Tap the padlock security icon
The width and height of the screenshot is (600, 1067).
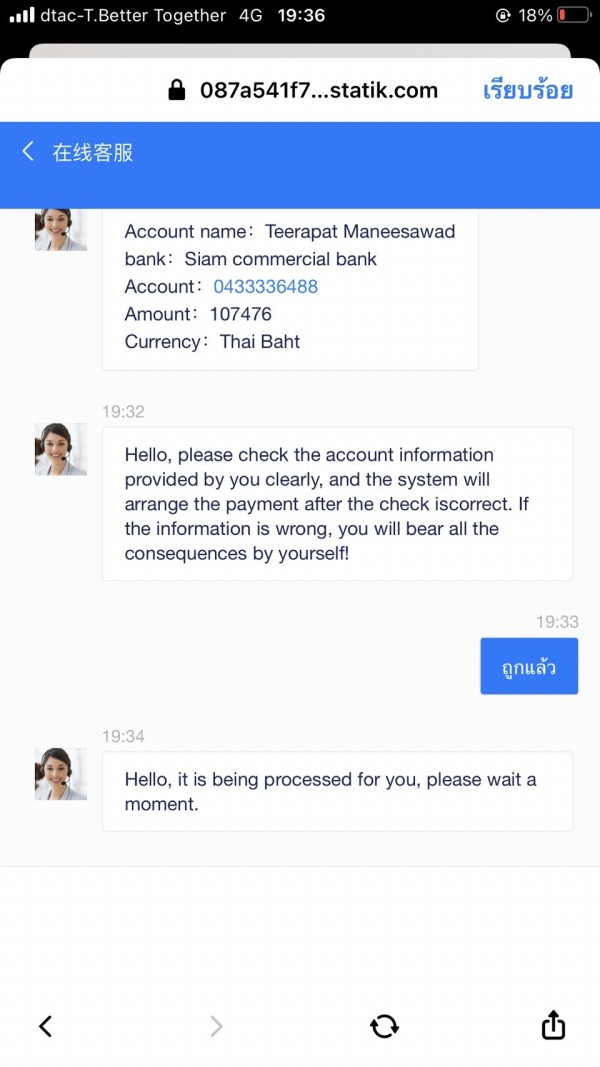pos(177,90)
